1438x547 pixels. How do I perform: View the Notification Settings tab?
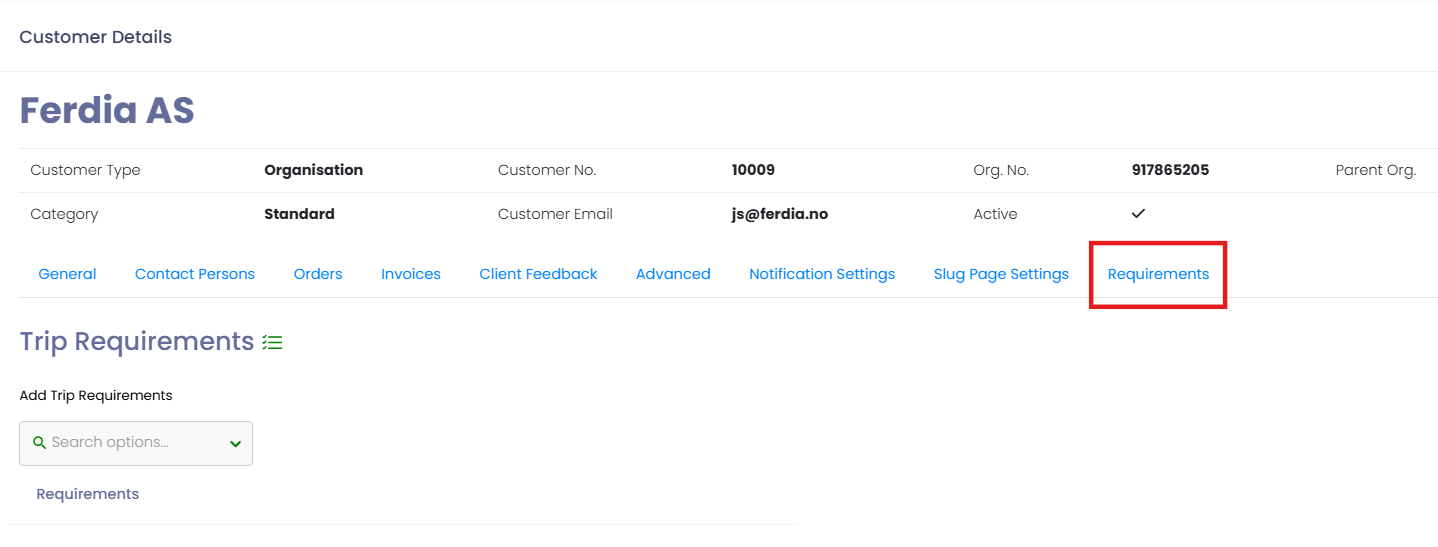(x=822, y=274)
